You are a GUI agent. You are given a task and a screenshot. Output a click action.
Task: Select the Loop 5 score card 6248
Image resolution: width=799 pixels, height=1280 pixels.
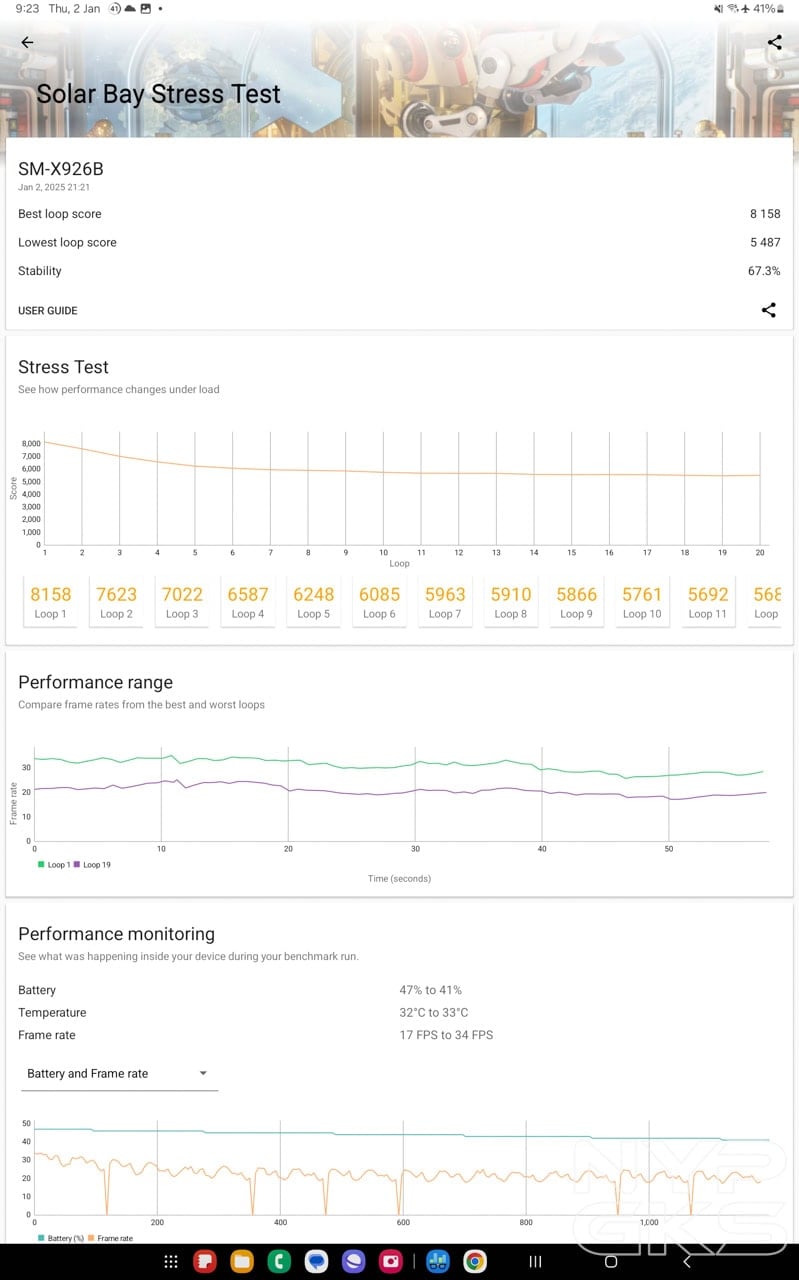313,601
